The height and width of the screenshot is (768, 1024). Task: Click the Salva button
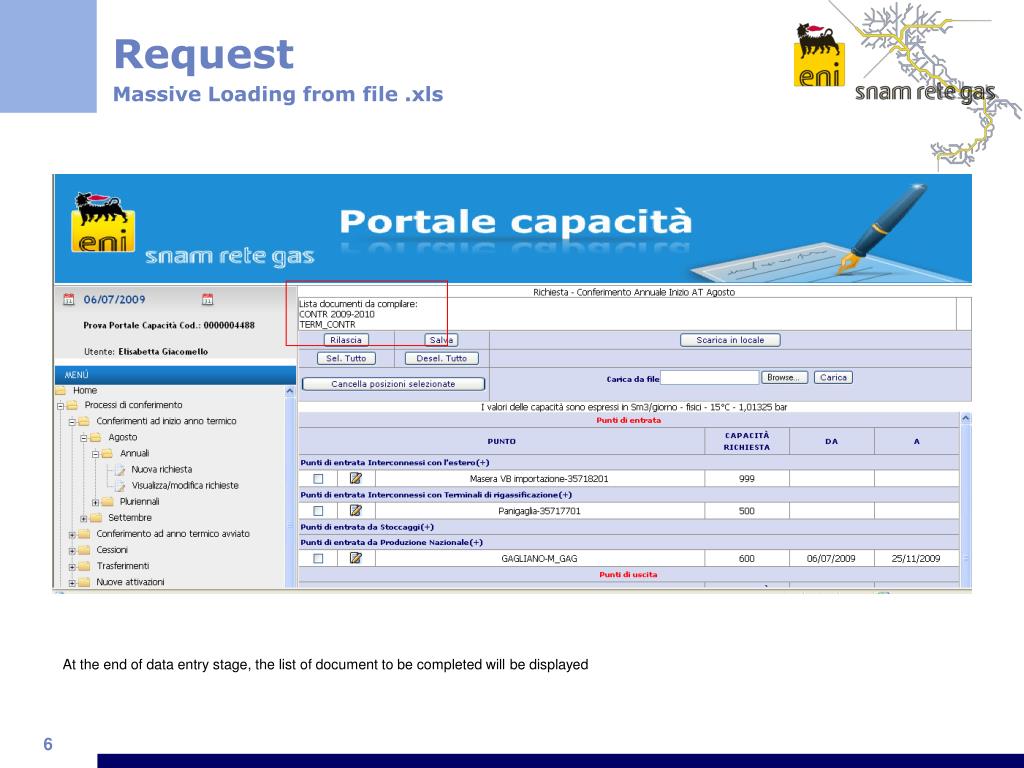point(441,340)
